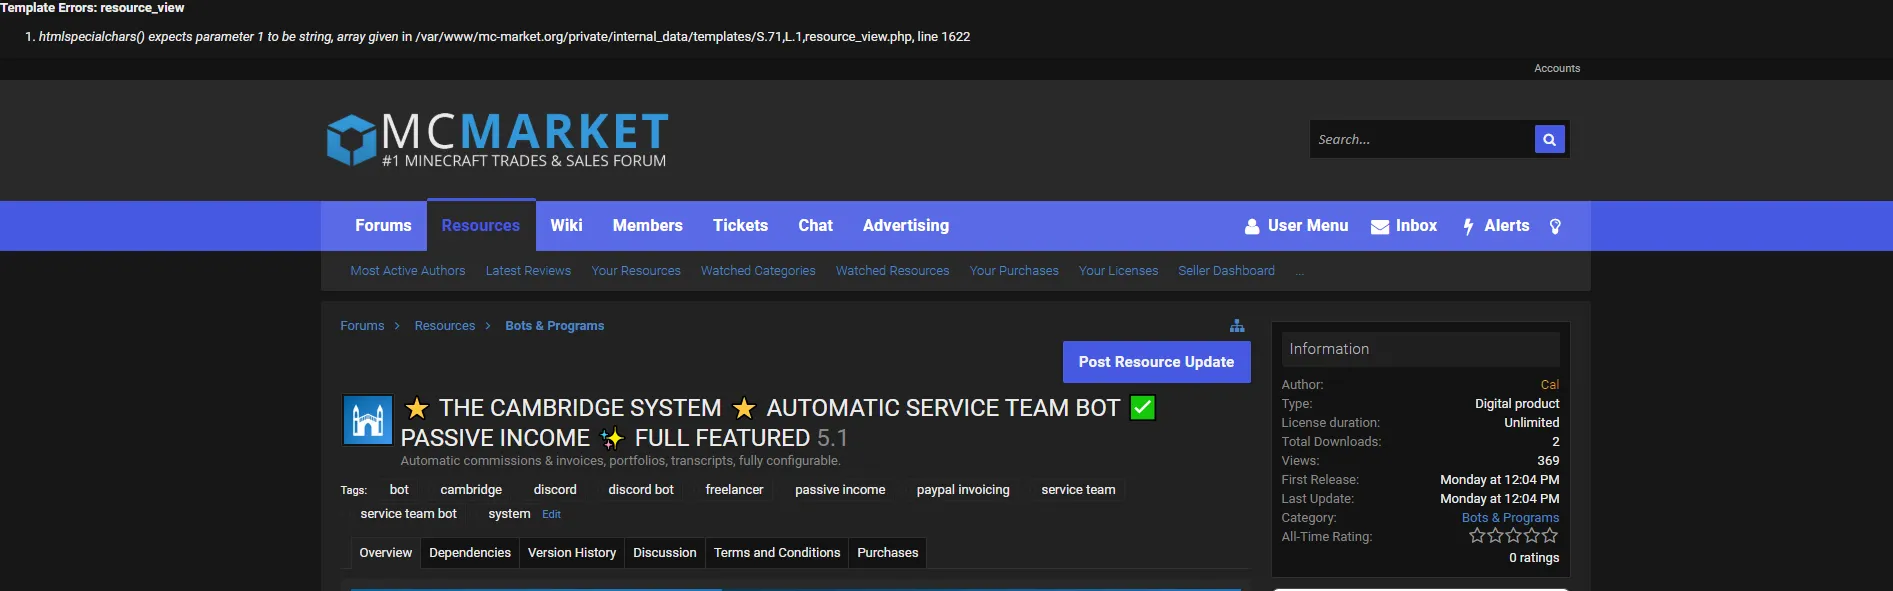1893x591 pixels.
Task: Open Latest Reviews link
Action: 528,271
